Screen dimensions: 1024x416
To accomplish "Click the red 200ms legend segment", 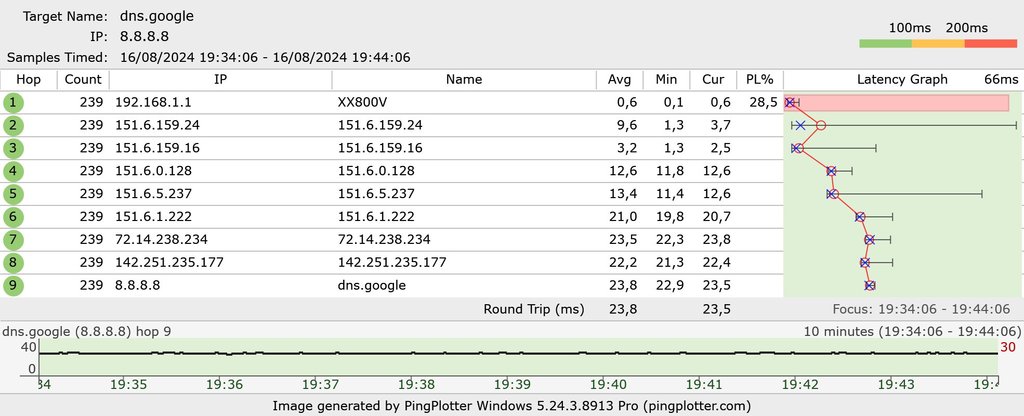I will [x=990, y=44].
